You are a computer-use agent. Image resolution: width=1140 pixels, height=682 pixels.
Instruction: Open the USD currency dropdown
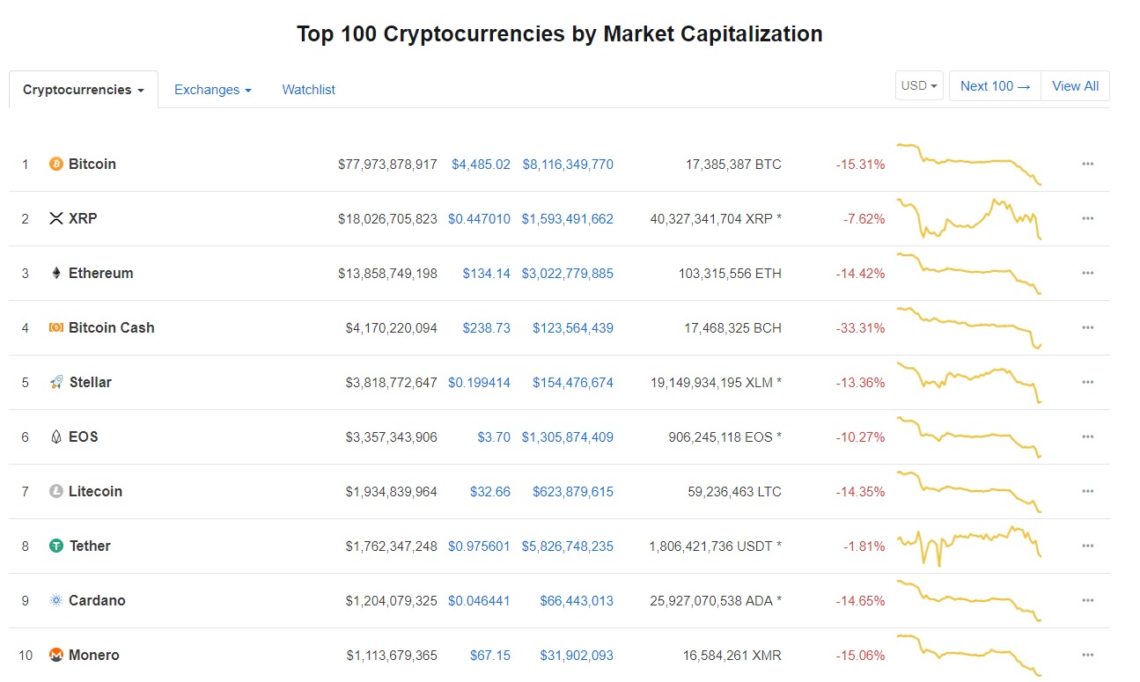(919, 86)
